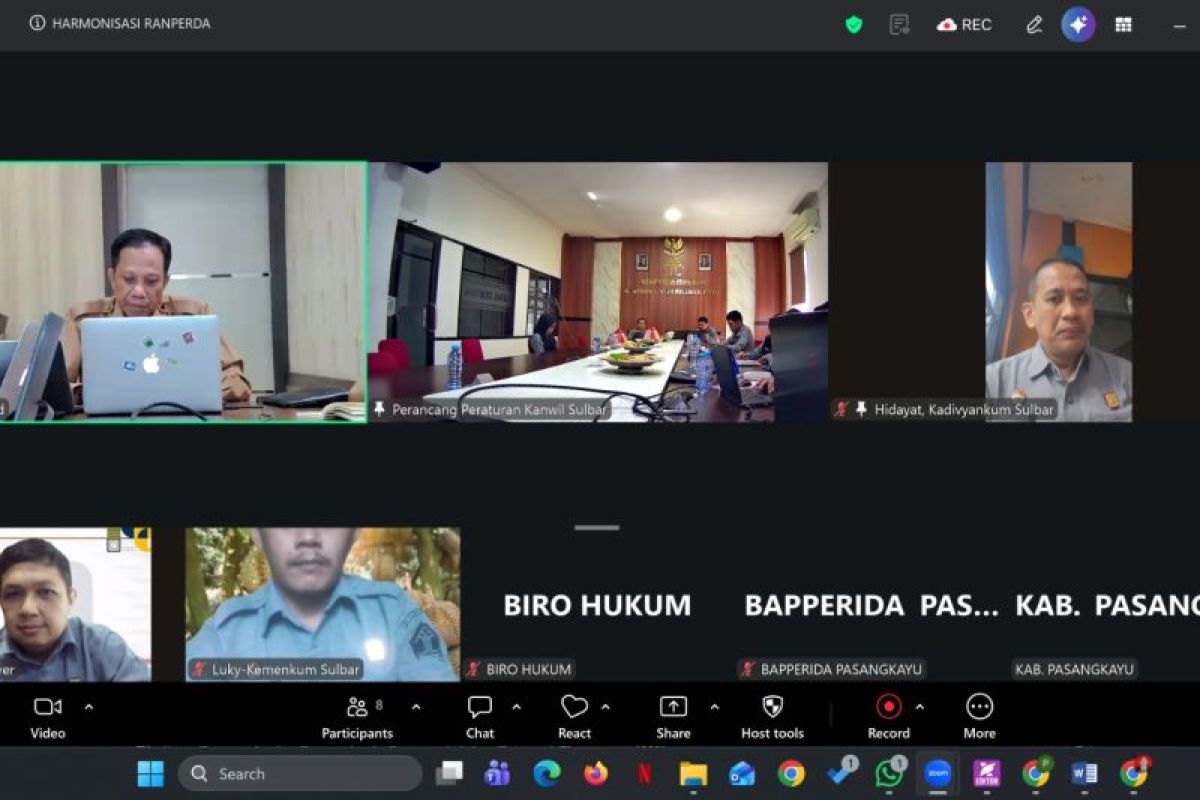1200x800 pixels.
Task: Open Outlook from the taskbar
Action: [x=742, y=773]
